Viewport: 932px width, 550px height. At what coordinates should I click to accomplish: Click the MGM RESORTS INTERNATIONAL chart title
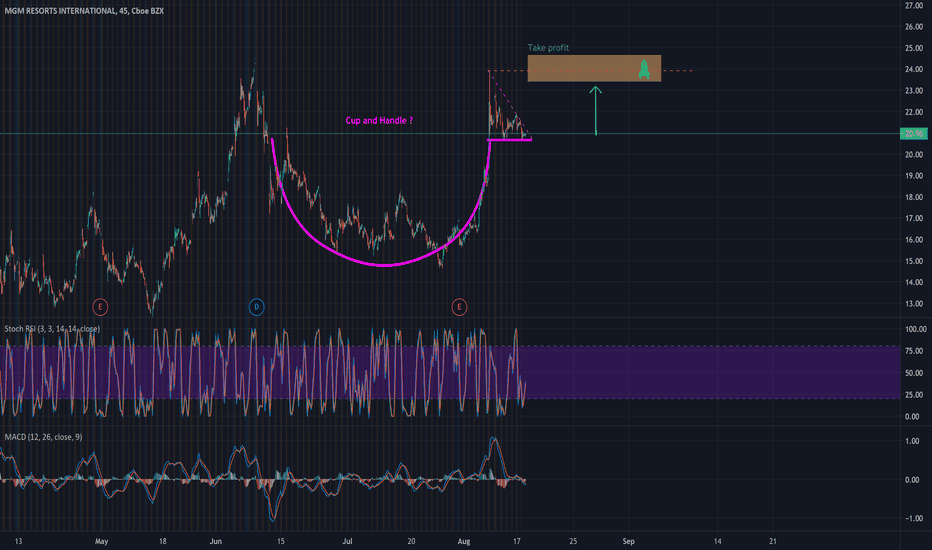(x=84, y=11)
